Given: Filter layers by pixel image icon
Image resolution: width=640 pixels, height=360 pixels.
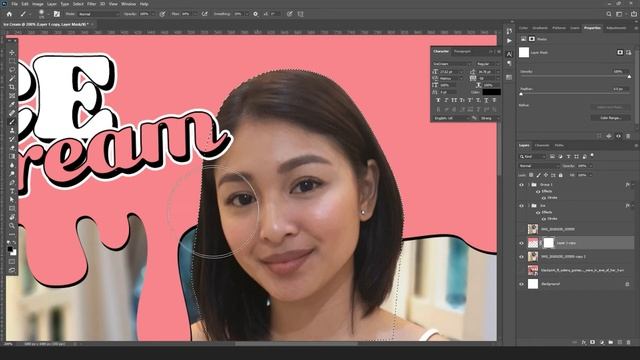Looking at the screenshot, I should pyautogui.click(x=552, y=156).
